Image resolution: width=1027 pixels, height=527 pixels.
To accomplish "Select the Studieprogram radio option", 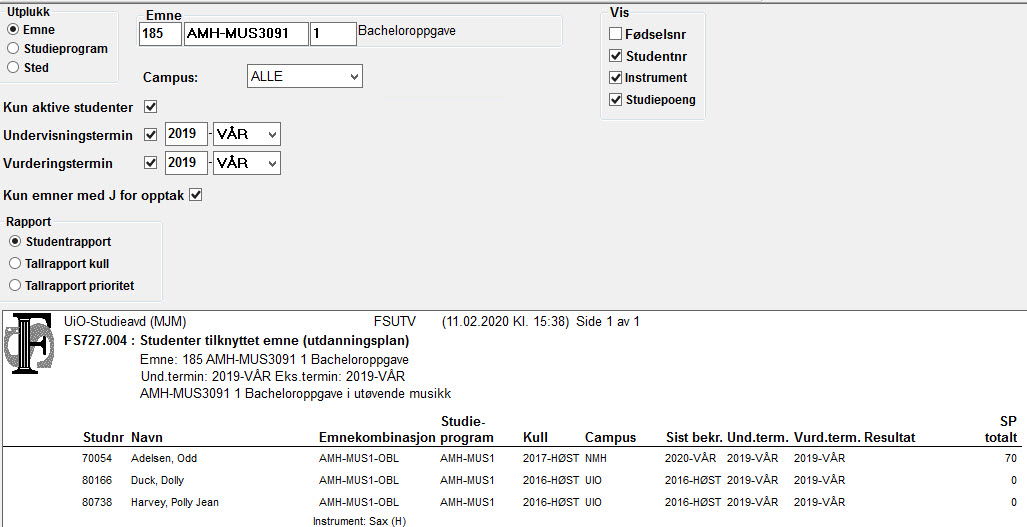I will click(x=13, y=49).
